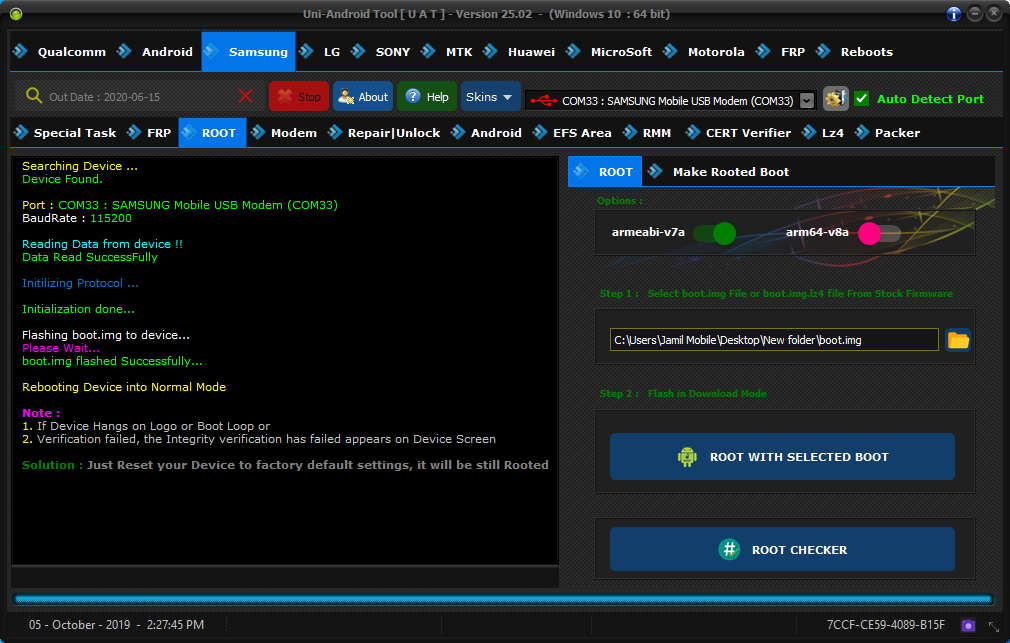Click the magnifier search icon
This screenshot has height=643, width=1010.
(x=33, y=96)
